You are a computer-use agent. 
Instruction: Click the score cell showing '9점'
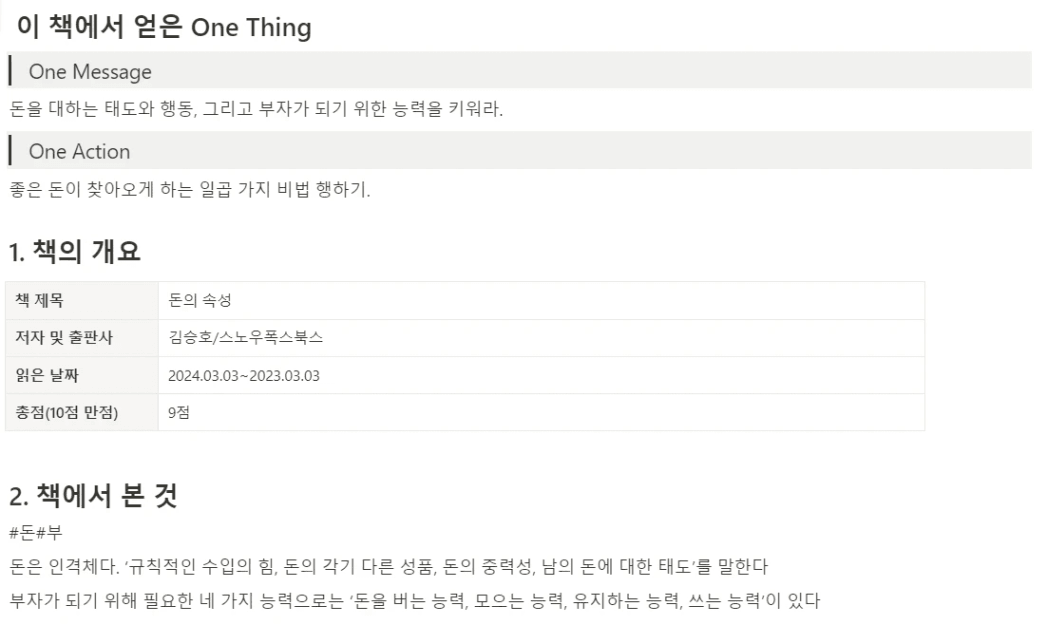click(542, 412)
